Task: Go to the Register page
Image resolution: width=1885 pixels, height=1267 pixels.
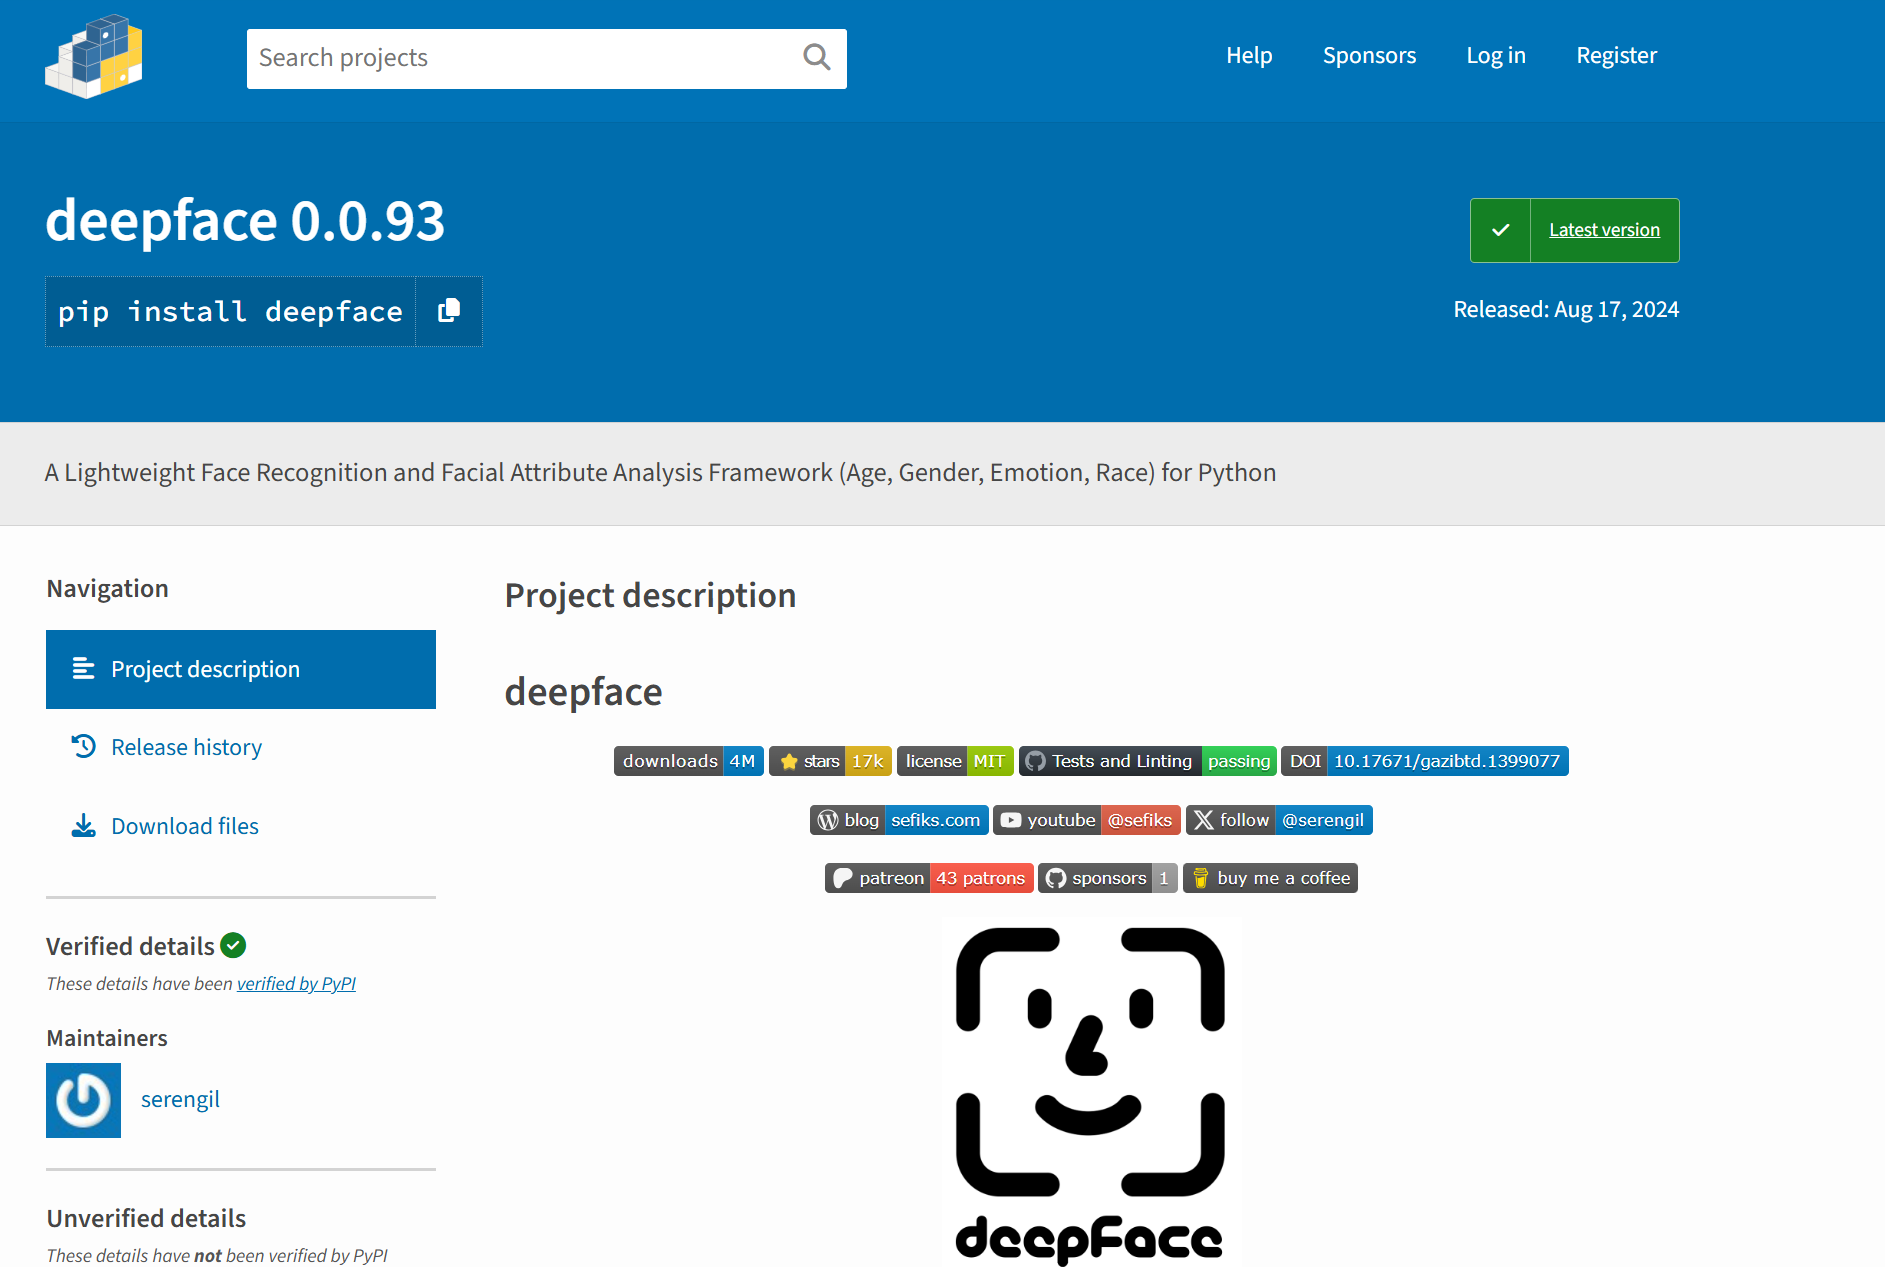Action: (x=1617, y=56)
